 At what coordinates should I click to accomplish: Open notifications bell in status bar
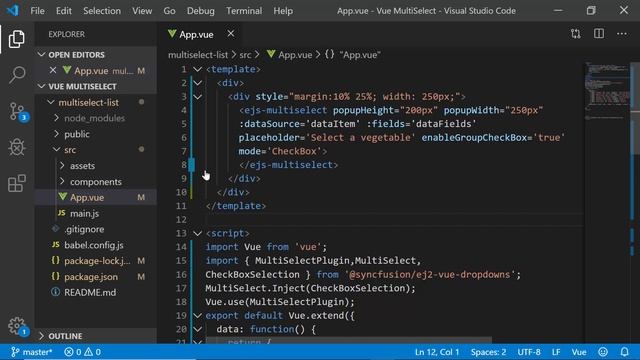point(624,352)
